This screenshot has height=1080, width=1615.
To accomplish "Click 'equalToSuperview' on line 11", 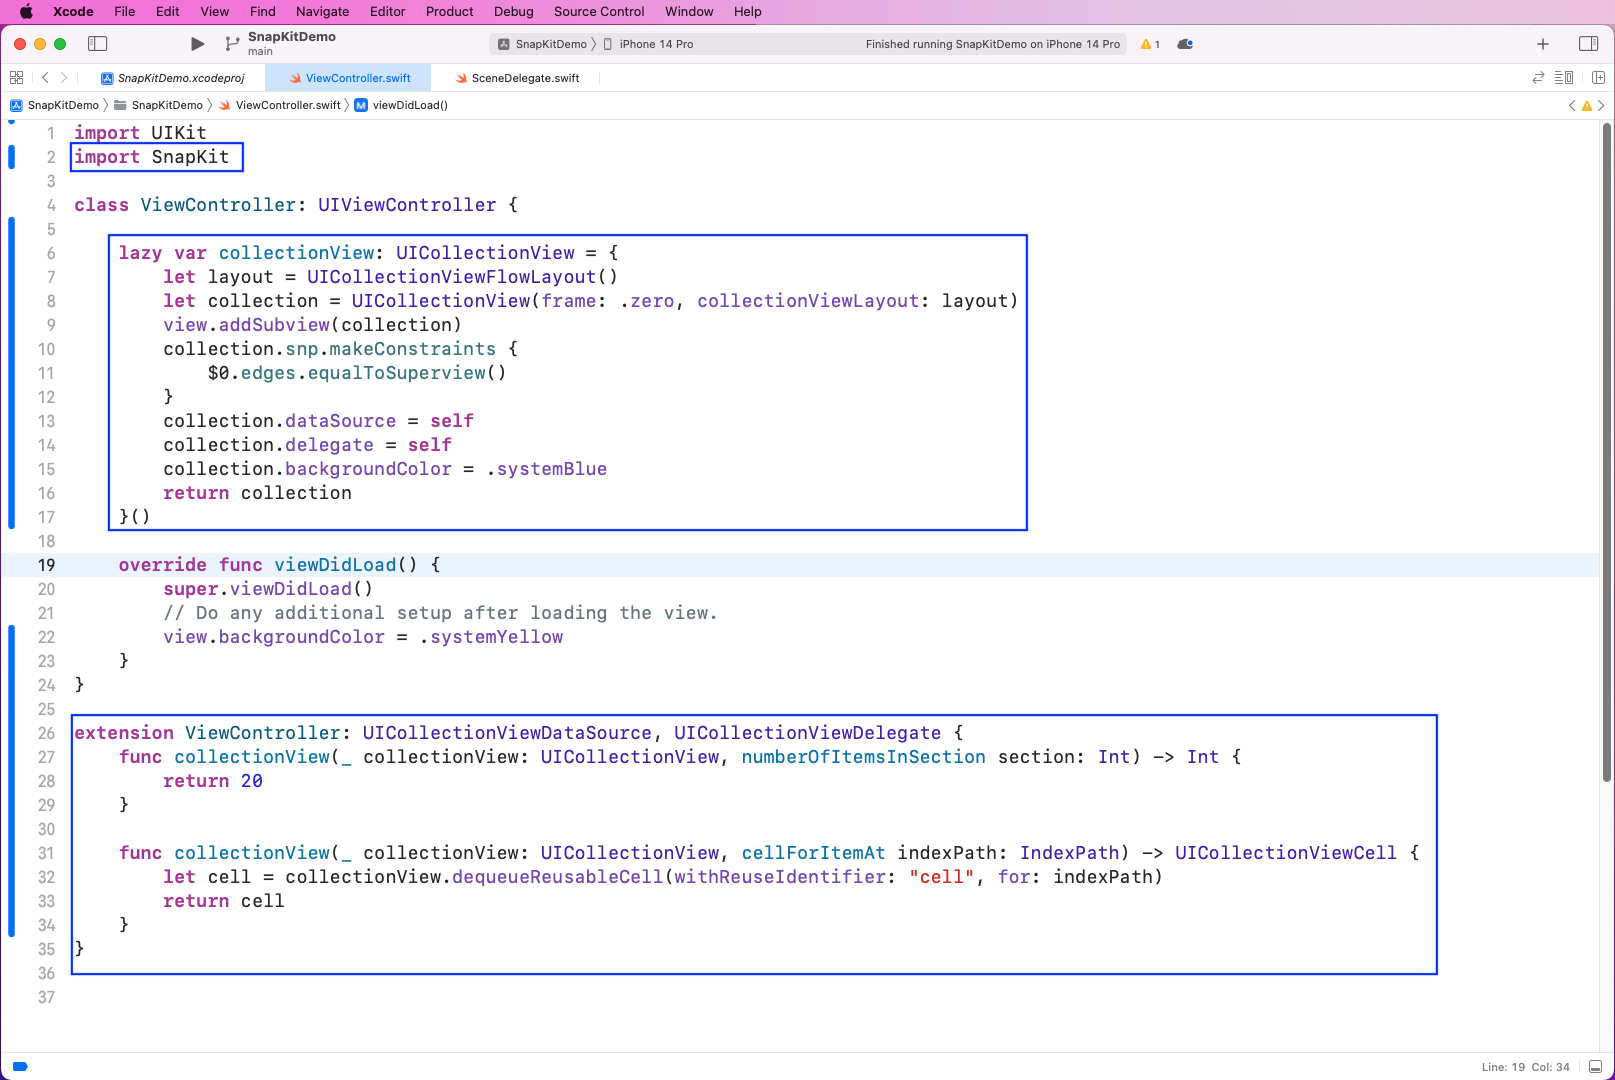I will [396, 373].
